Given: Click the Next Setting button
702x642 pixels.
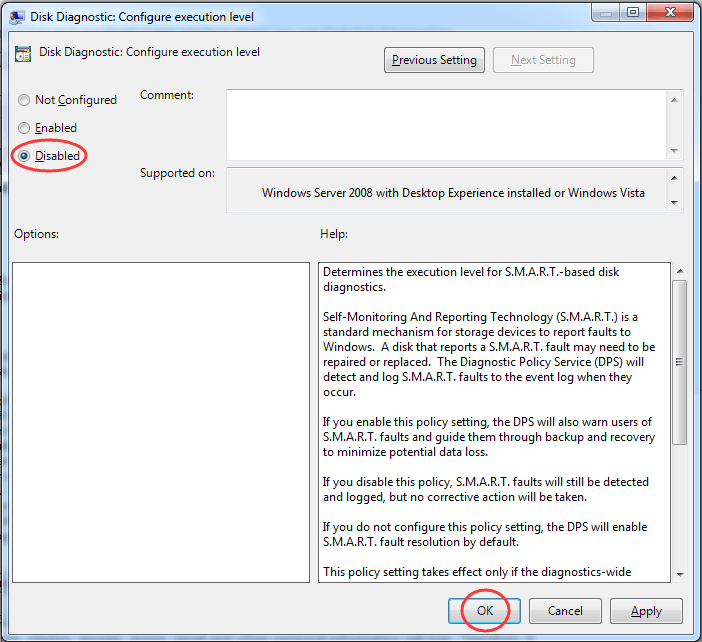Looking at the screenshot, I should [x=543, y=60].
